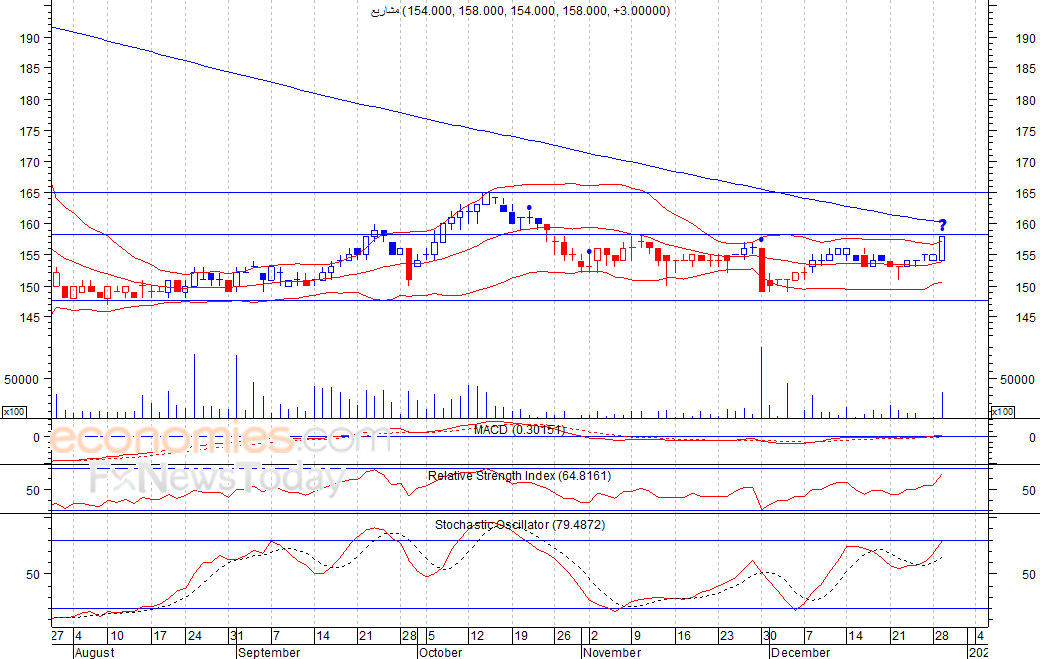
Task: Select the chart title with OHLC values
Action: point(520,11)
